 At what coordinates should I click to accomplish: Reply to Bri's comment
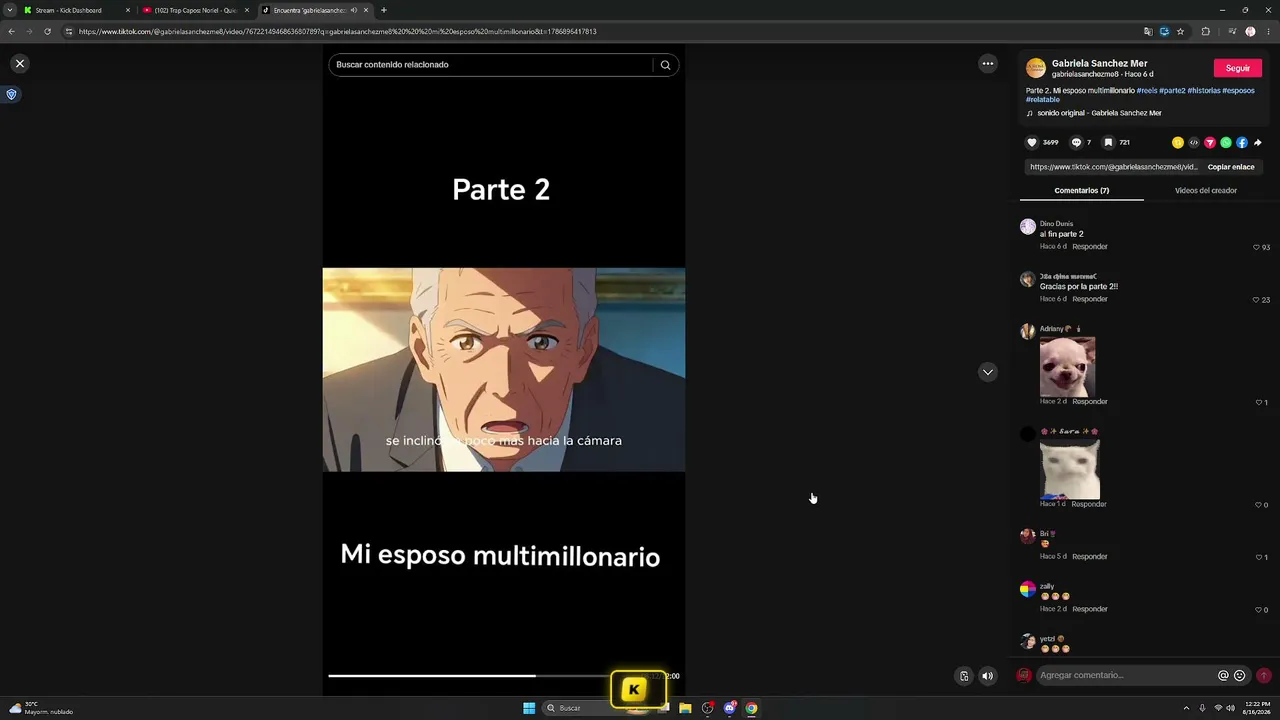click(x=1090, y=556)
